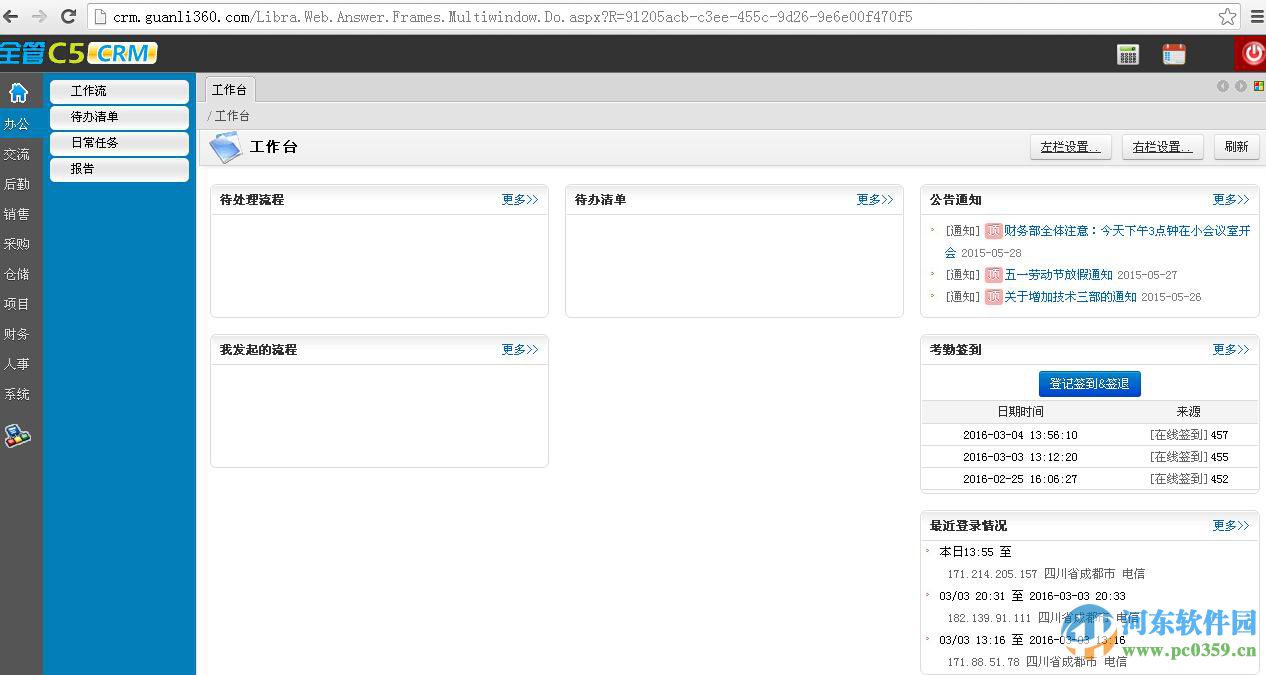Open the calculator tool in the top bar
The height and width of the screenshot is (675, 1266).
pyautogui.click(x=1128, y=54)
